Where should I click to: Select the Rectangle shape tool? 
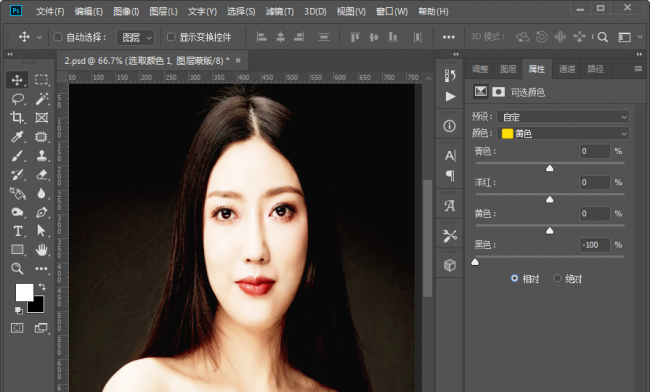pyautogui.click(x=17, y=249)
